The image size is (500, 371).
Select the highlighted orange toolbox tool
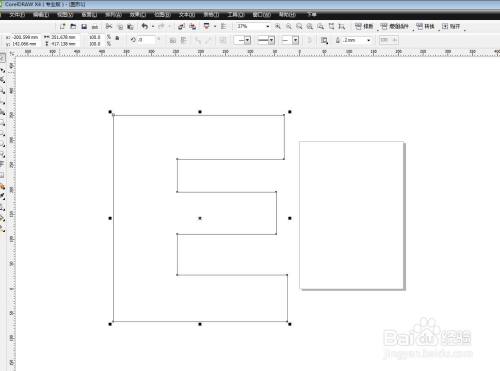[x=2, y=187]
